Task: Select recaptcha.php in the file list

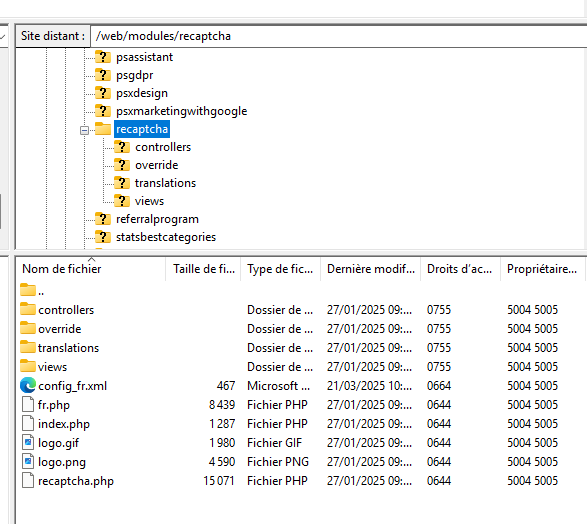Action: tap(76, 481)
